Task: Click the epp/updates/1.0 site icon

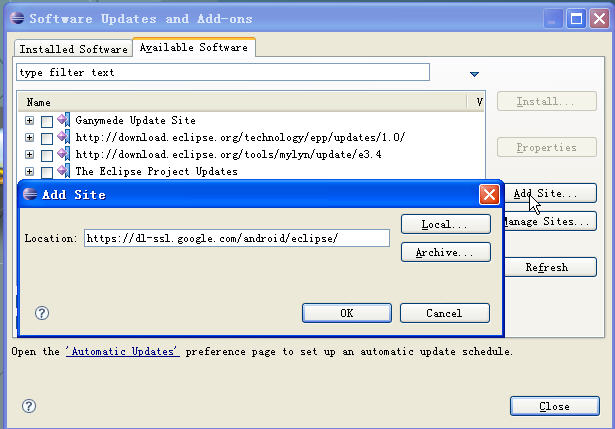Action: click(64, 136)
